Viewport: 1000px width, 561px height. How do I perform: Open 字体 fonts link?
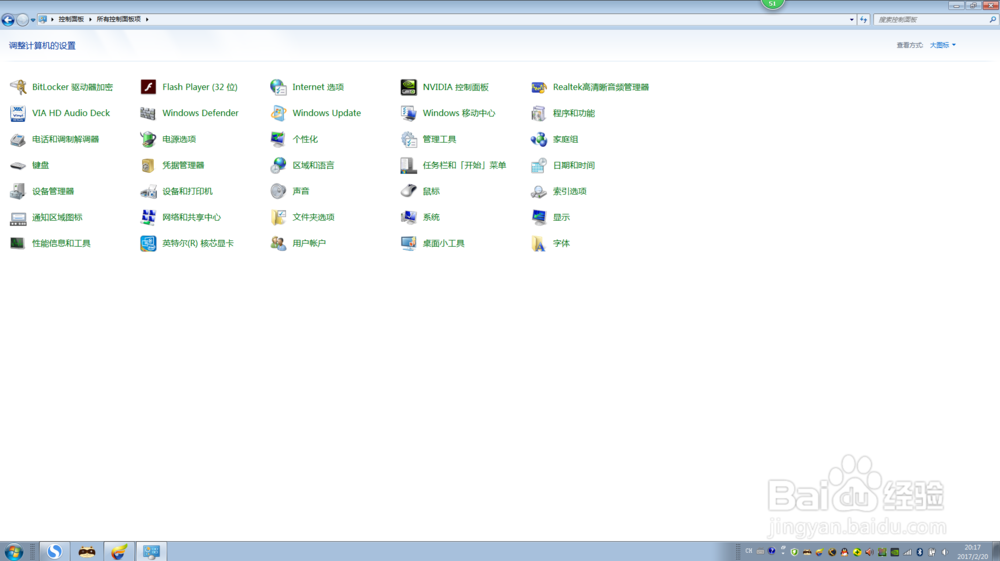(561, 244)
